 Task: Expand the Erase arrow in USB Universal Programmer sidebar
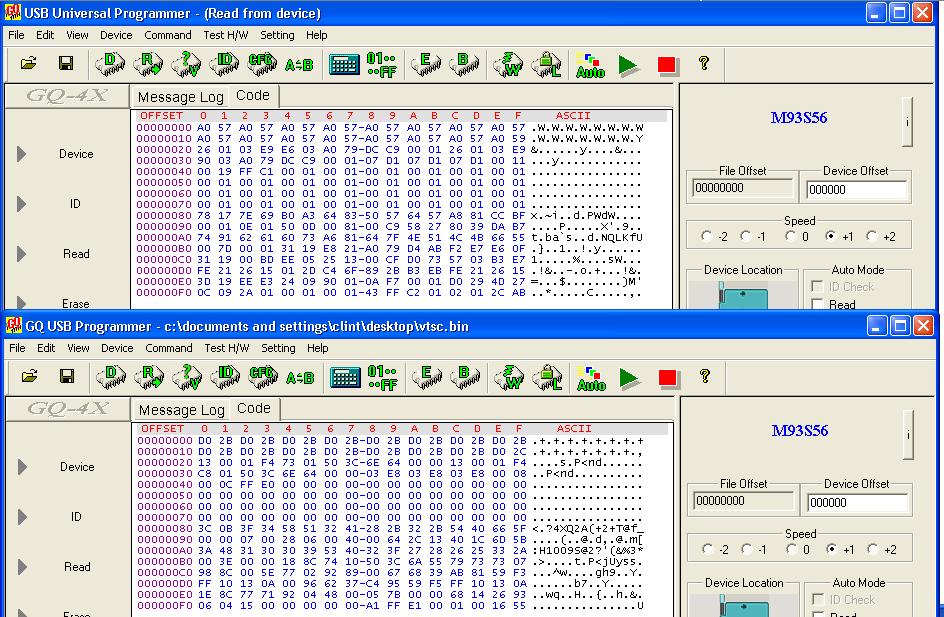[x=22, y=302]
